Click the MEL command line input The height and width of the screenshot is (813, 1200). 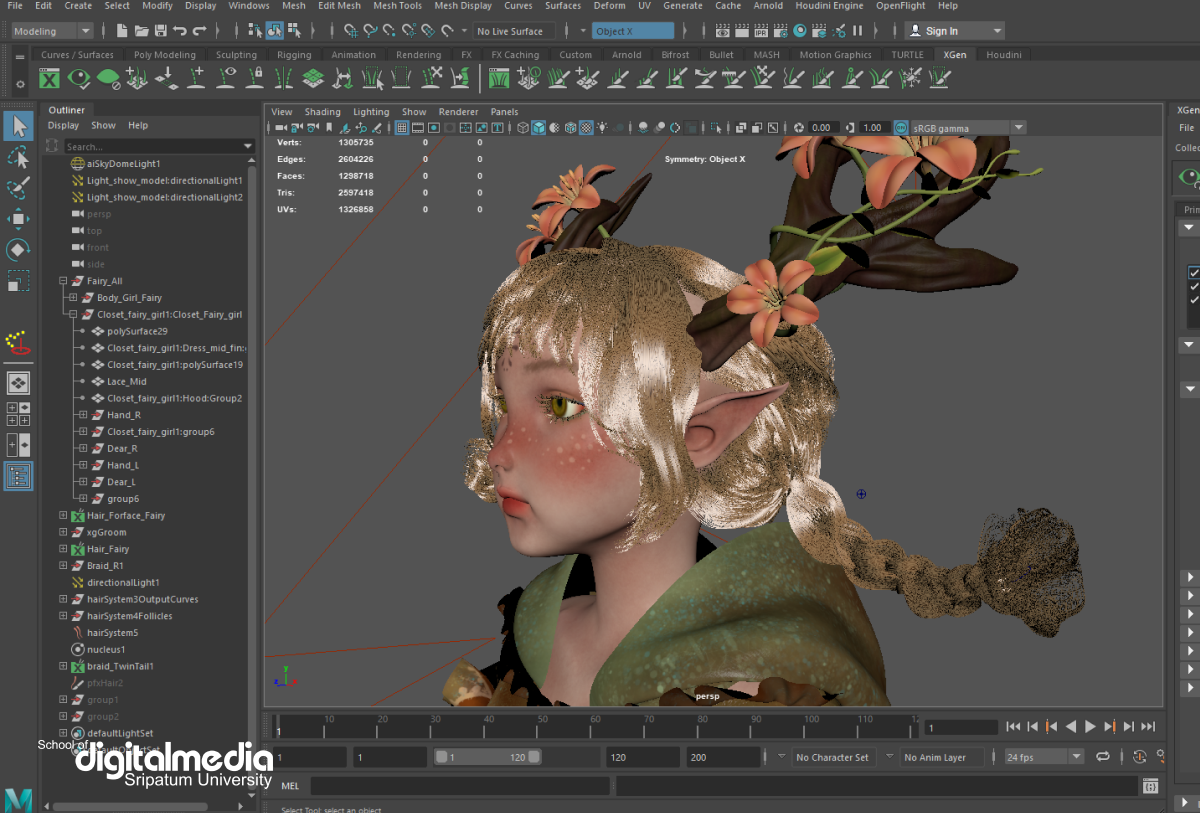pyautogui.click(x=460, y=786)
